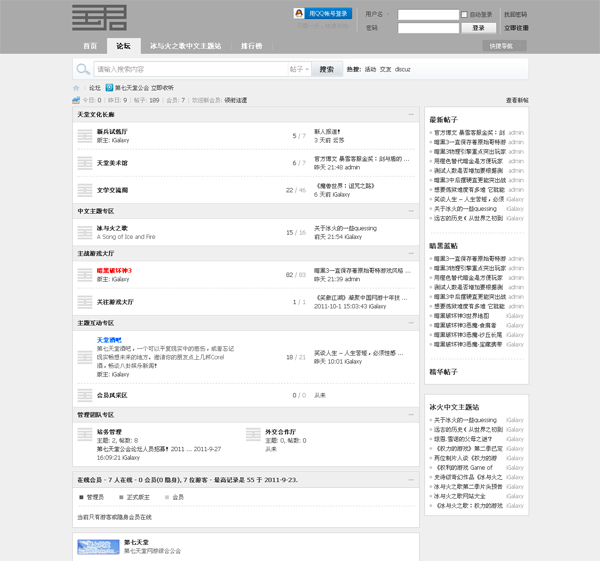Select the 论坛 forum tab

pos(124,46)
